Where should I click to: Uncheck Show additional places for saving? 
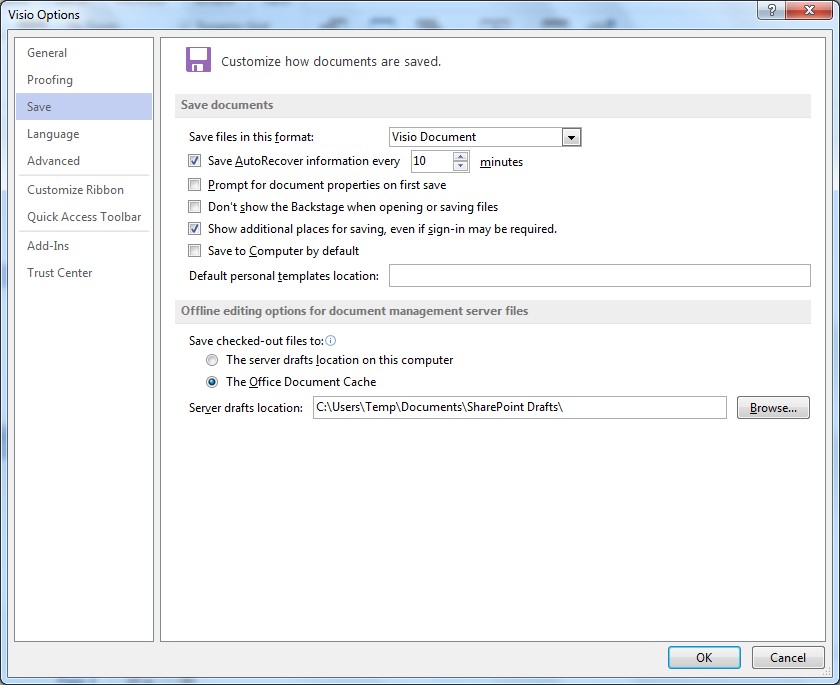point(194,229)
